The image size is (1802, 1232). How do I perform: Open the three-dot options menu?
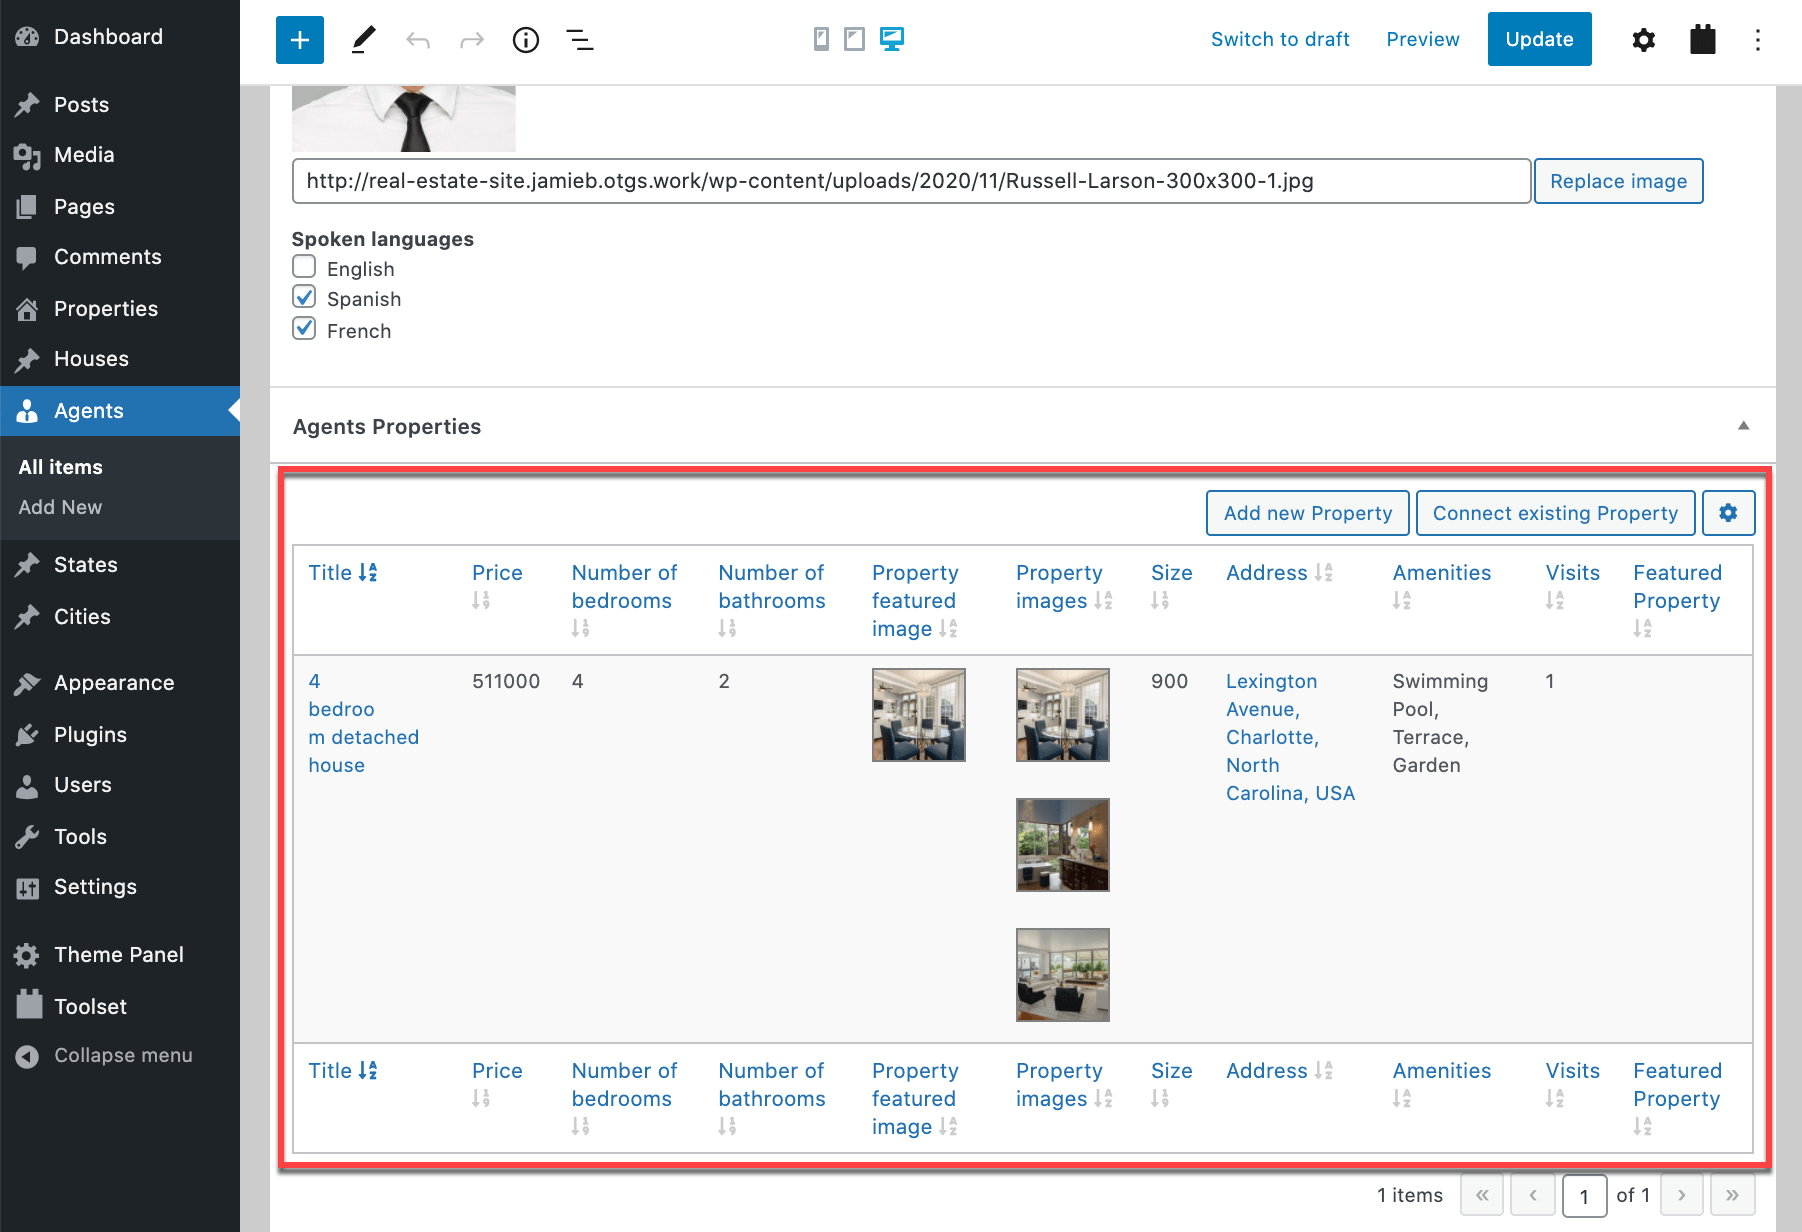[x=1758, y=40]
